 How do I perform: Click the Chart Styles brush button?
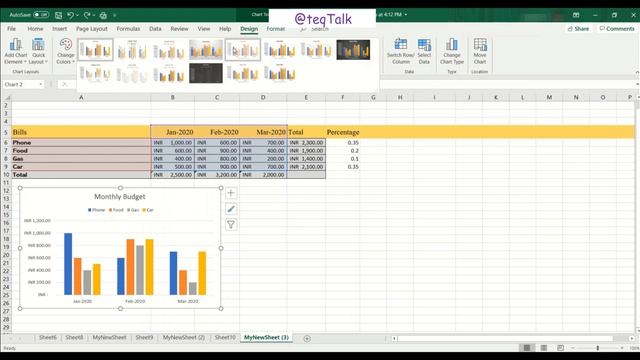click(231, 209)
